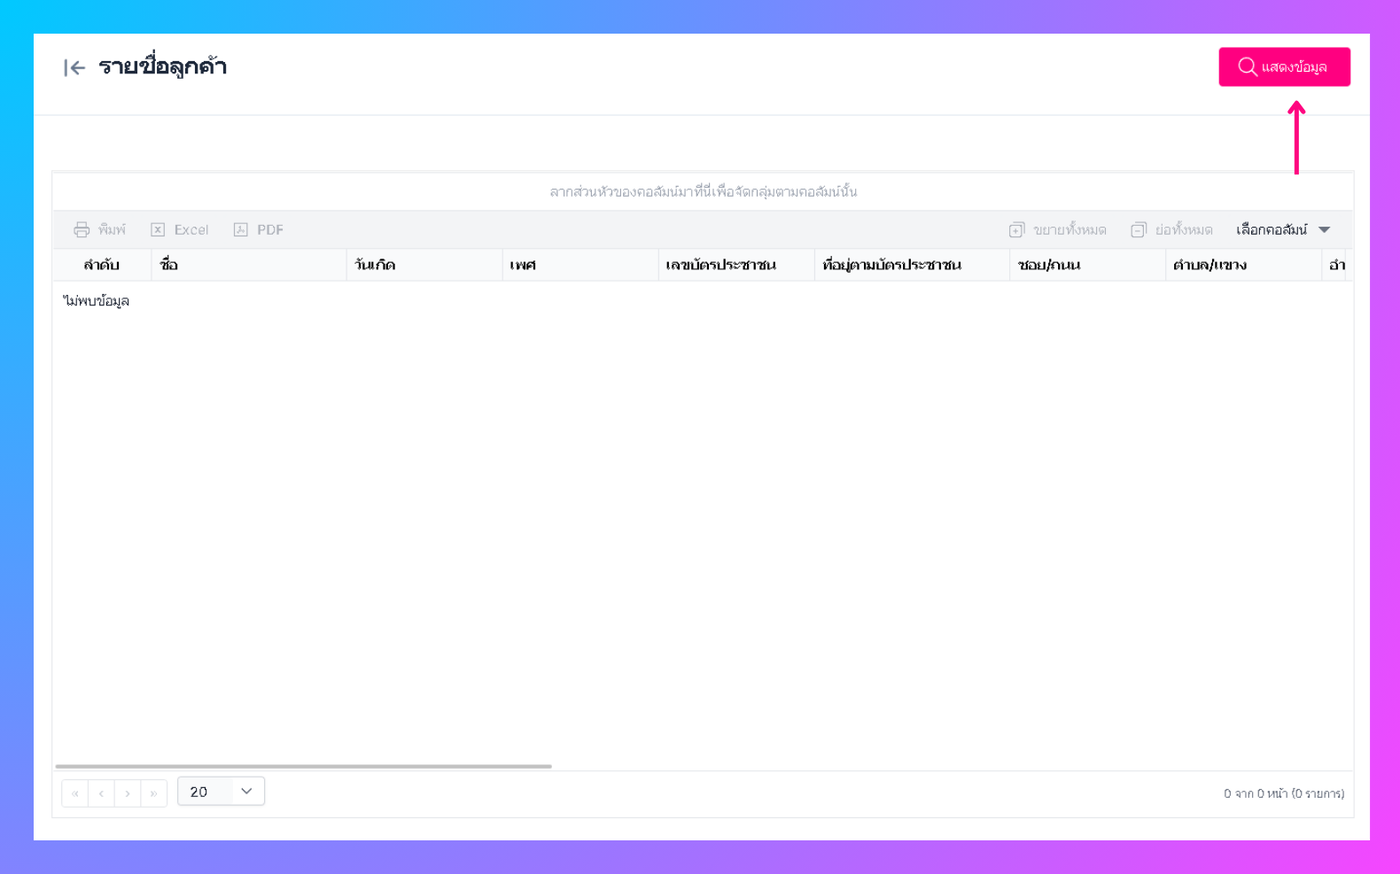
Task: Export the table to Excel
Action: [180, 230]
